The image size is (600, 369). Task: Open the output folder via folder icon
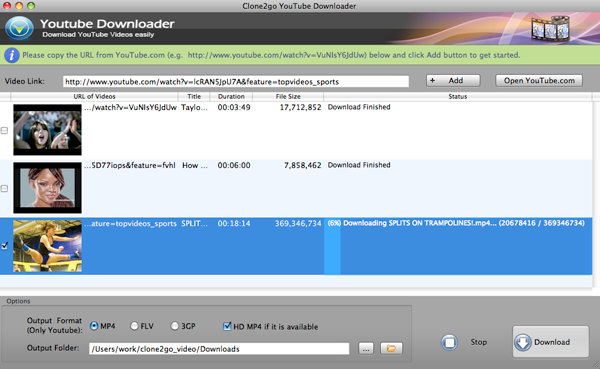coord(391,348)
